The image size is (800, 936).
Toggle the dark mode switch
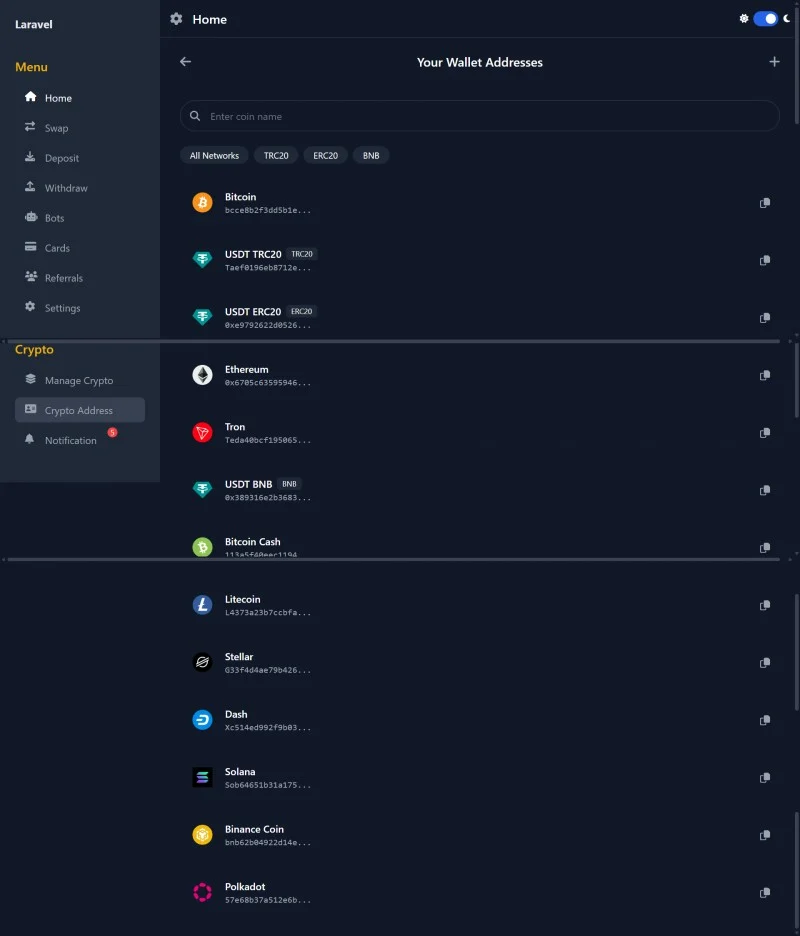click(x=765, y=19)
